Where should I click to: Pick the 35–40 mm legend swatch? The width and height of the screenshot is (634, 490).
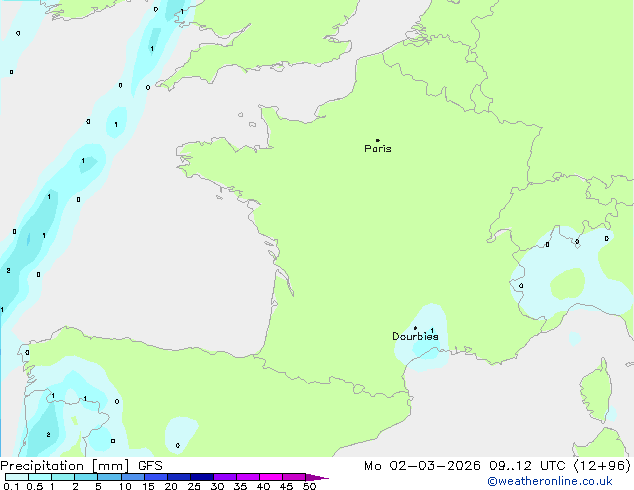[x=247, y=477]
